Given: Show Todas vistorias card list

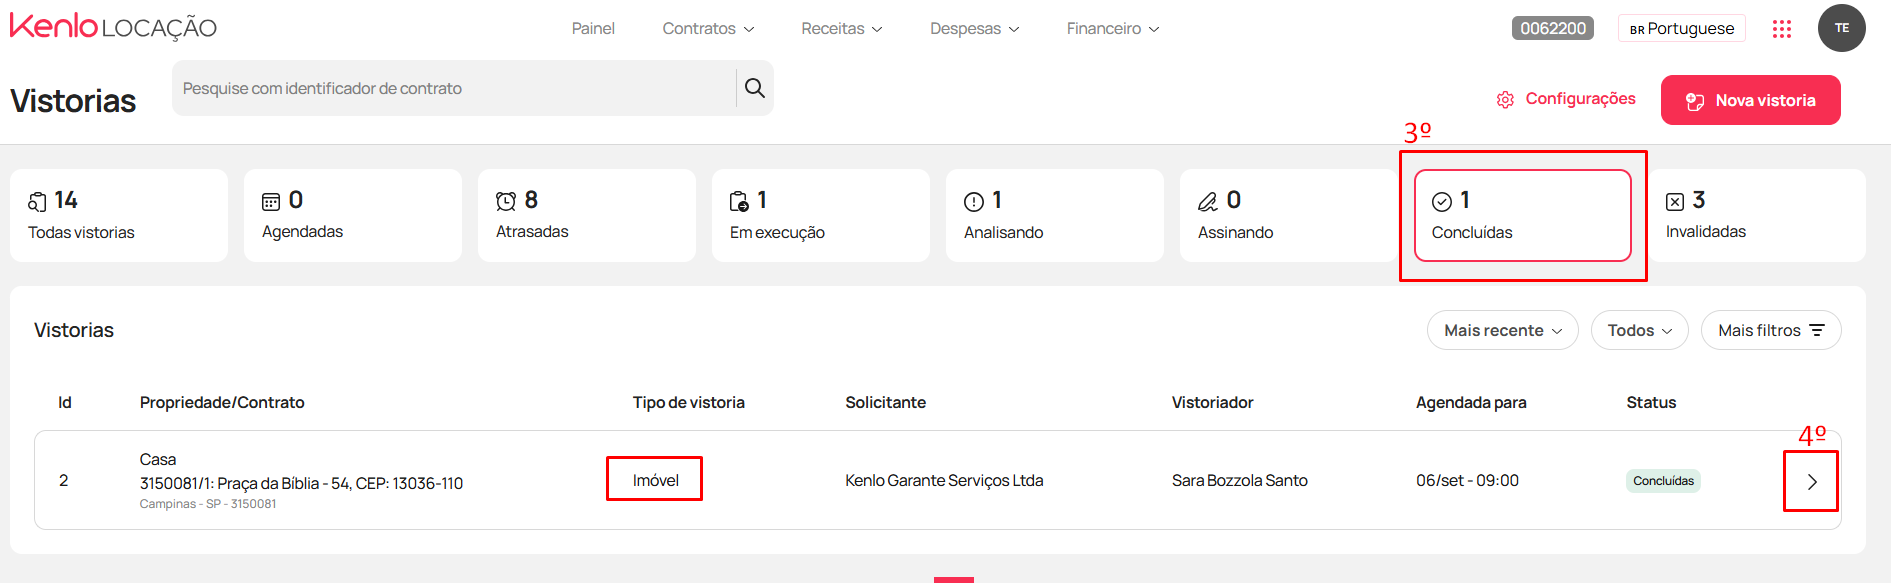Looking at the screenshot, I should coord(119,215).
